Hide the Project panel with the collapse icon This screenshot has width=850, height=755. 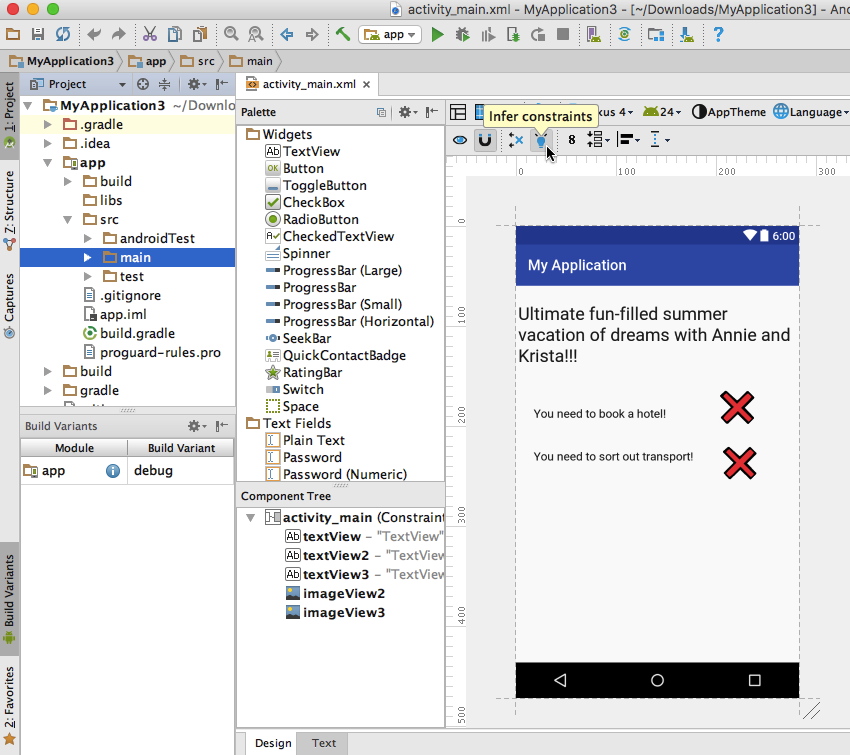[222, 84]
